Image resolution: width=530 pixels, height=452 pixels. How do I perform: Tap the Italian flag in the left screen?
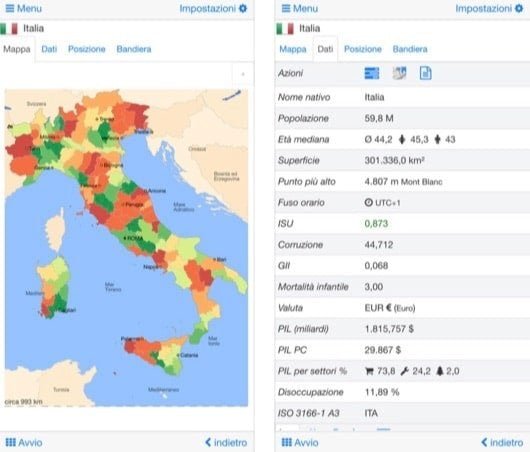9,29
